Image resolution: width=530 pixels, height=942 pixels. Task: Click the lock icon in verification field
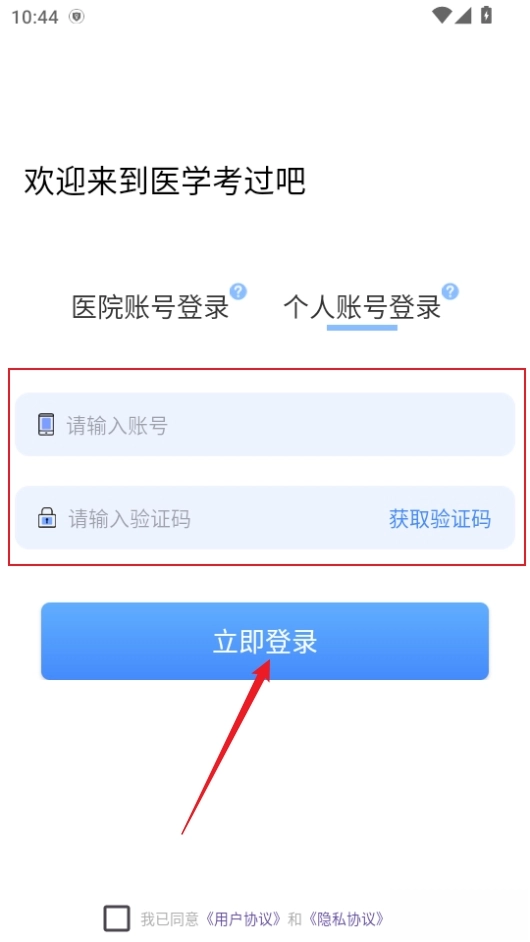click(47, 518)
